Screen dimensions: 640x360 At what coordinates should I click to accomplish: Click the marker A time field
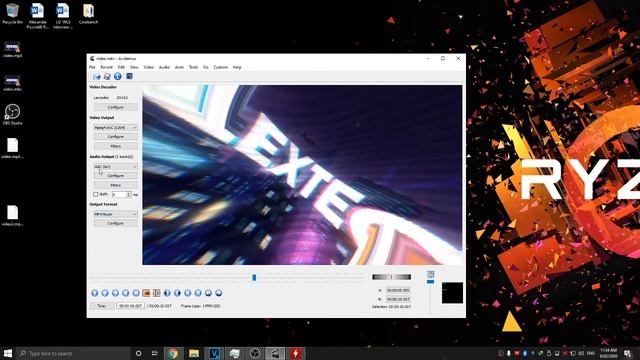click(398, 290)
